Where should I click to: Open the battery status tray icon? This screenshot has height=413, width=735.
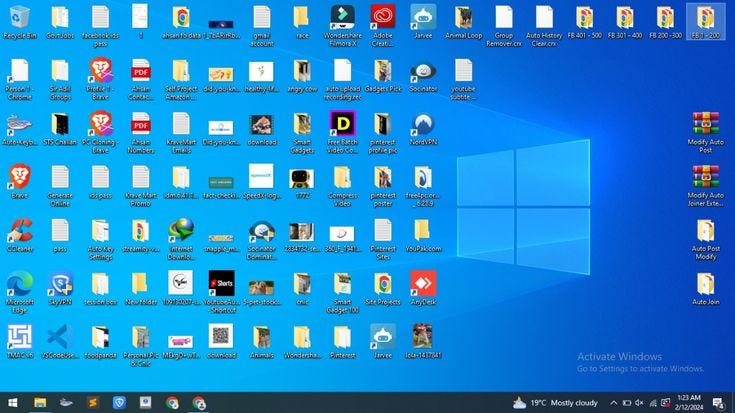tap(627, 403)
